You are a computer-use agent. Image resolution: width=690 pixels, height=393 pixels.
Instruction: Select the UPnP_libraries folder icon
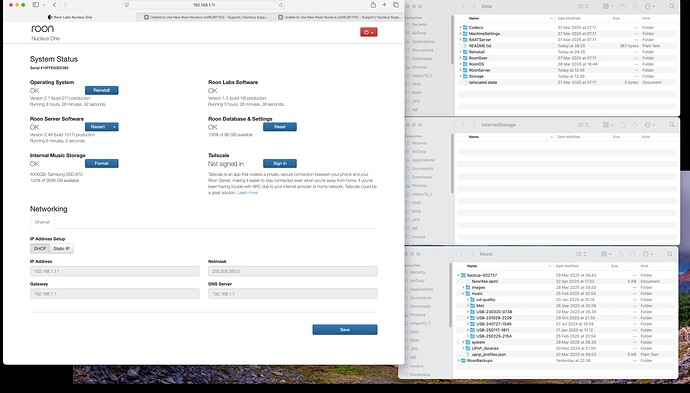[x=468, y=348]
